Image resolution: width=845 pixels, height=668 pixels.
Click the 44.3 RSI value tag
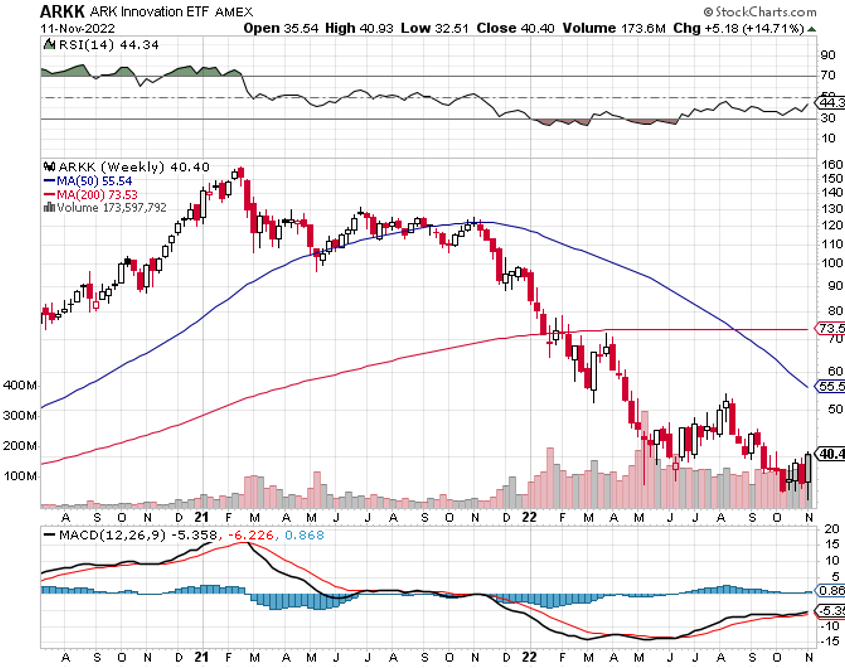tap(830, 102)
